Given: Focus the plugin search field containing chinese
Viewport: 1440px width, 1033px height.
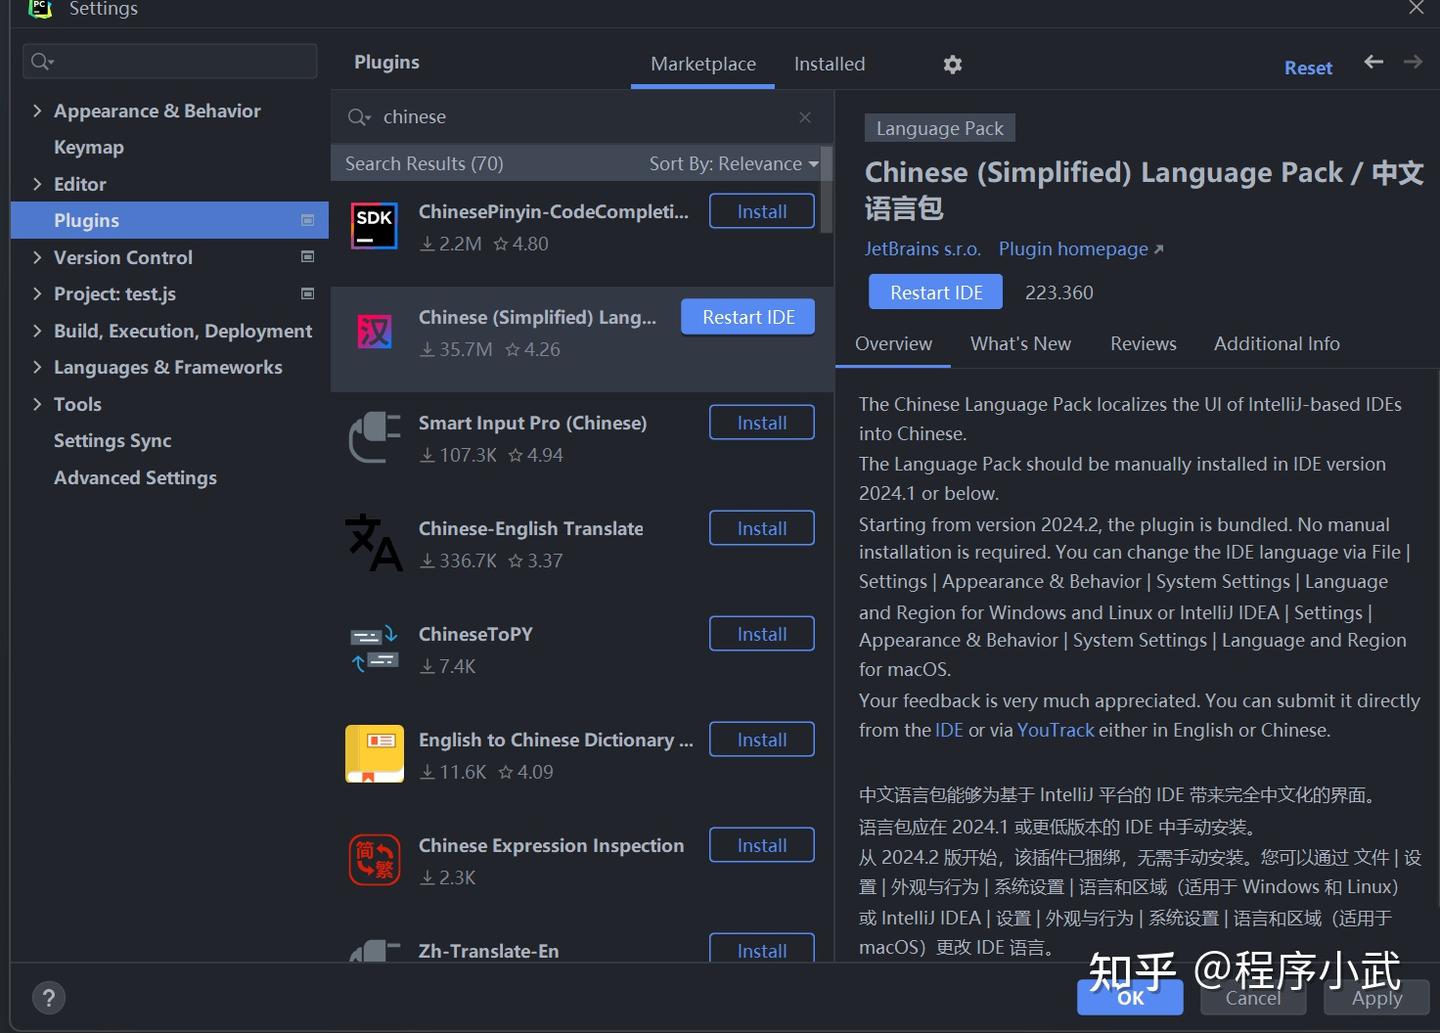Looking at the screenshot, I should tap(581, 117).
